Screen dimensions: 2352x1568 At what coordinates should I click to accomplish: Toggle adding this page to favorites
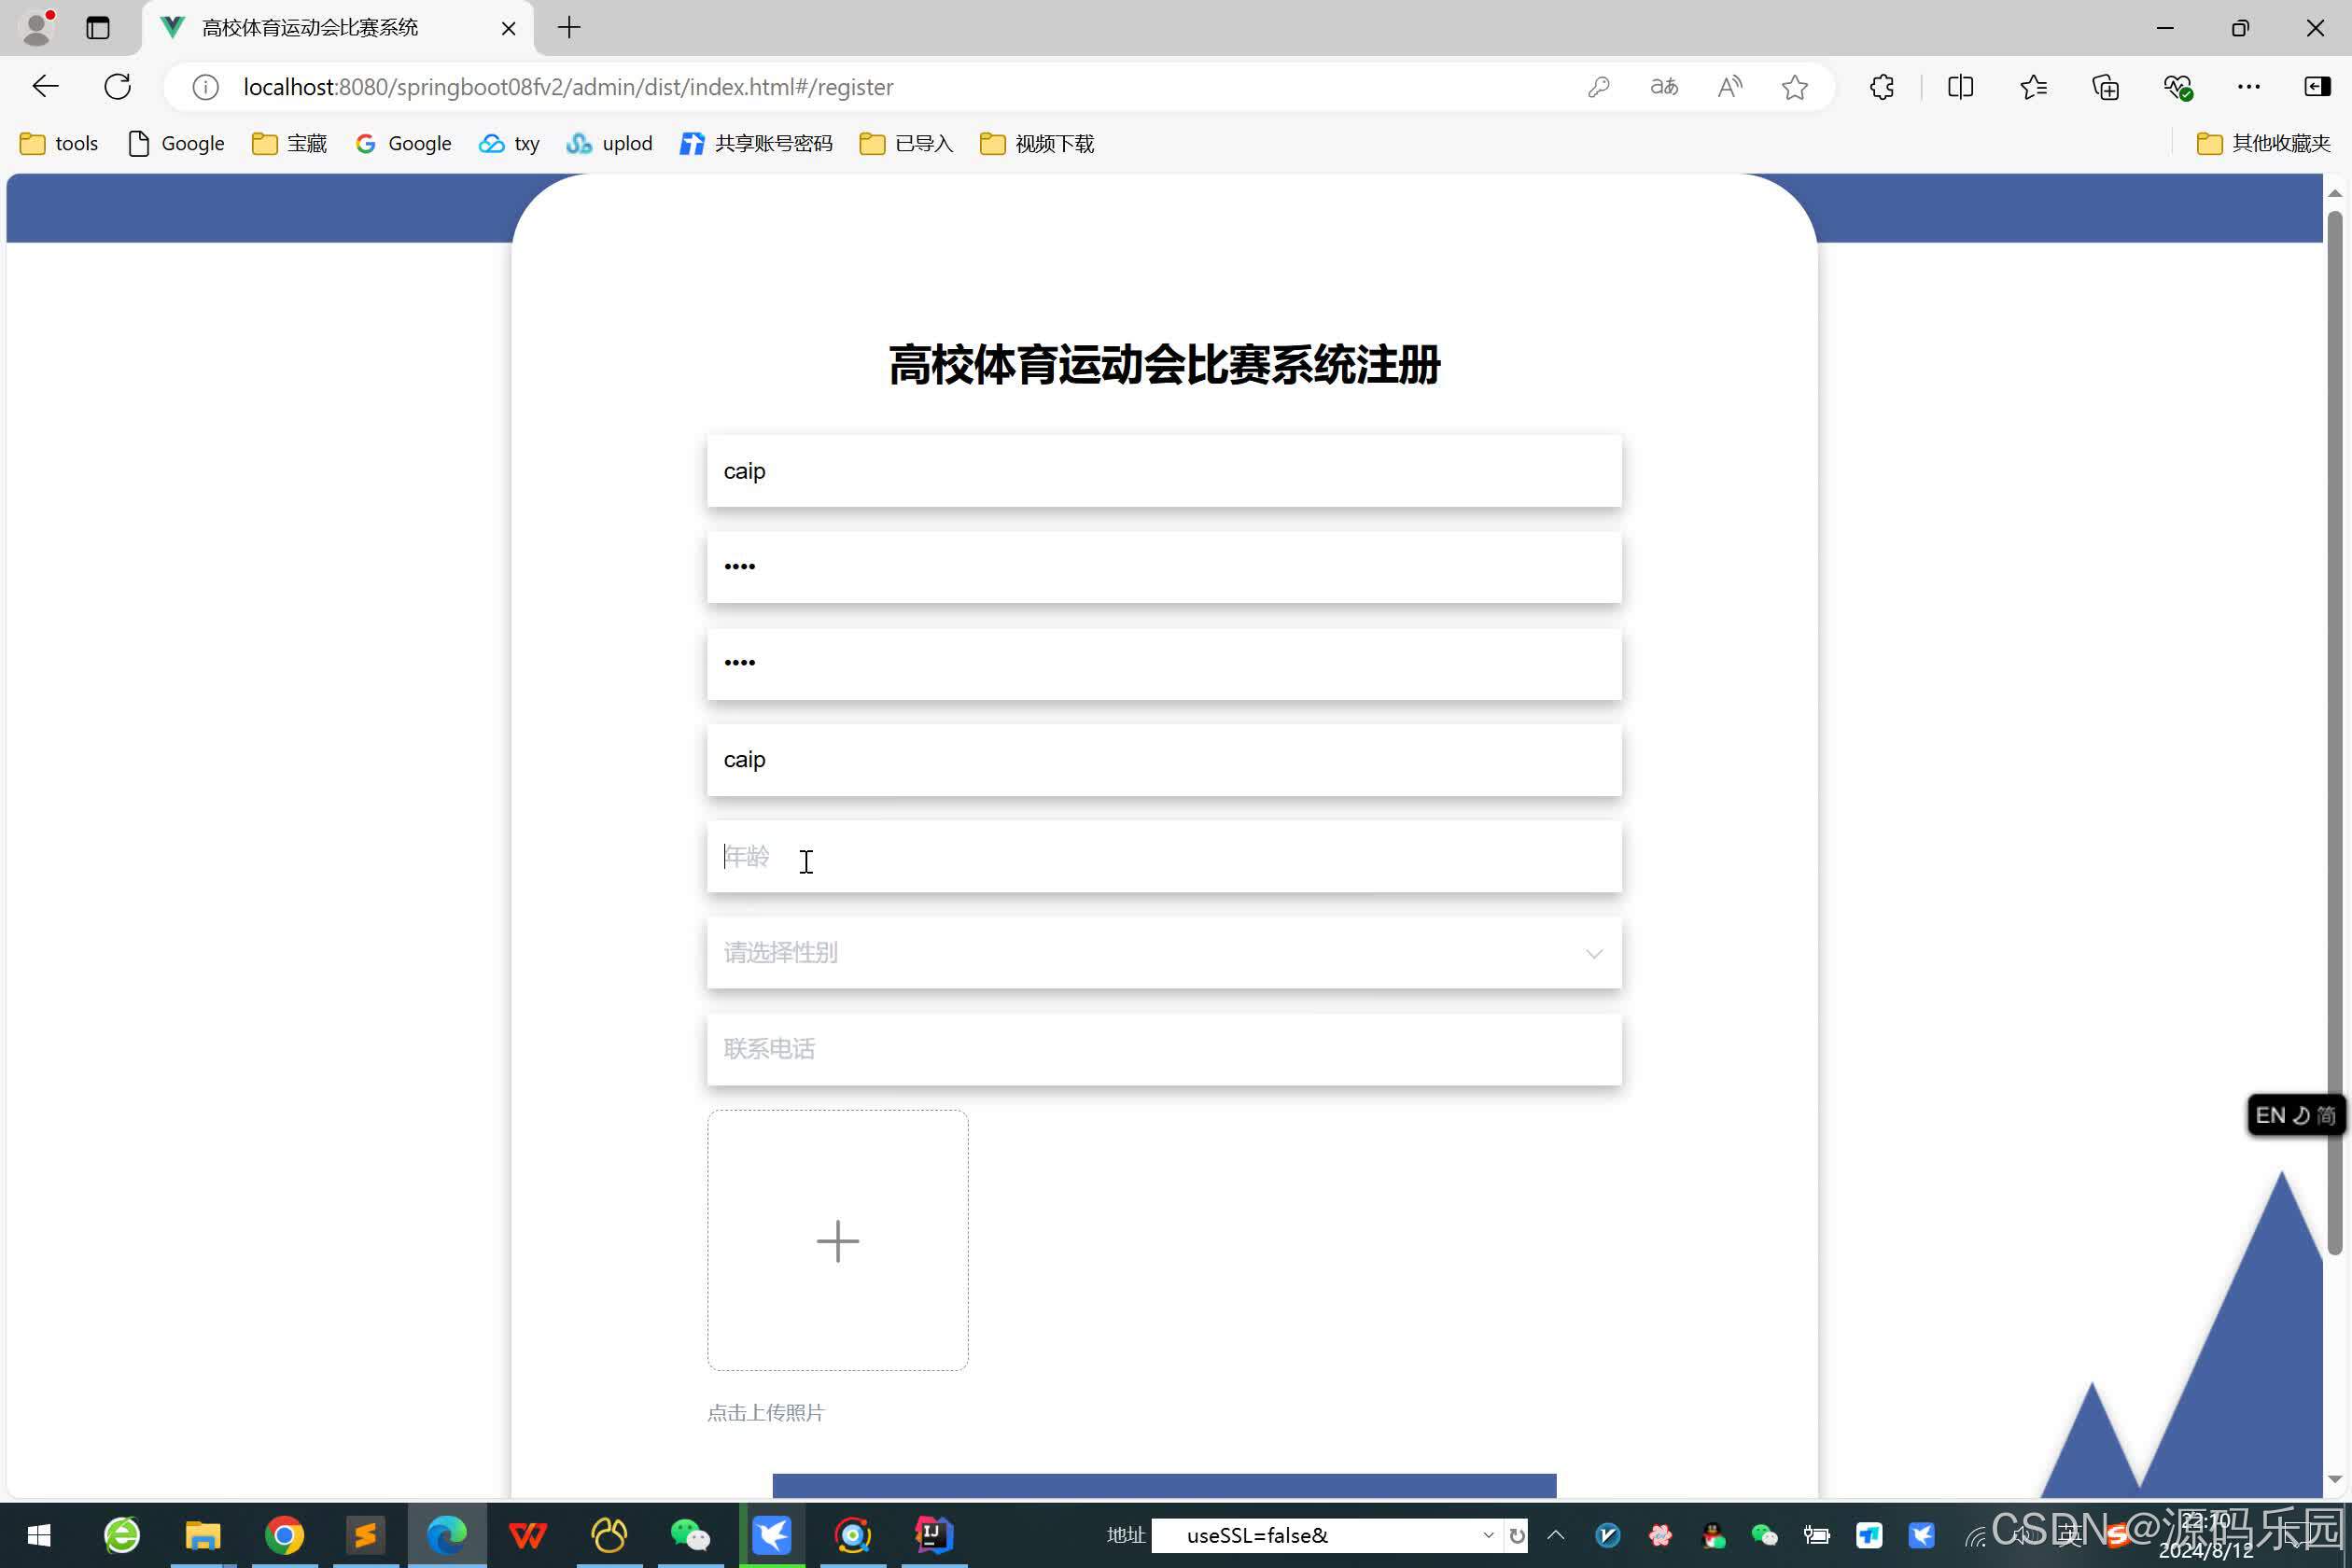(1794, 87)
